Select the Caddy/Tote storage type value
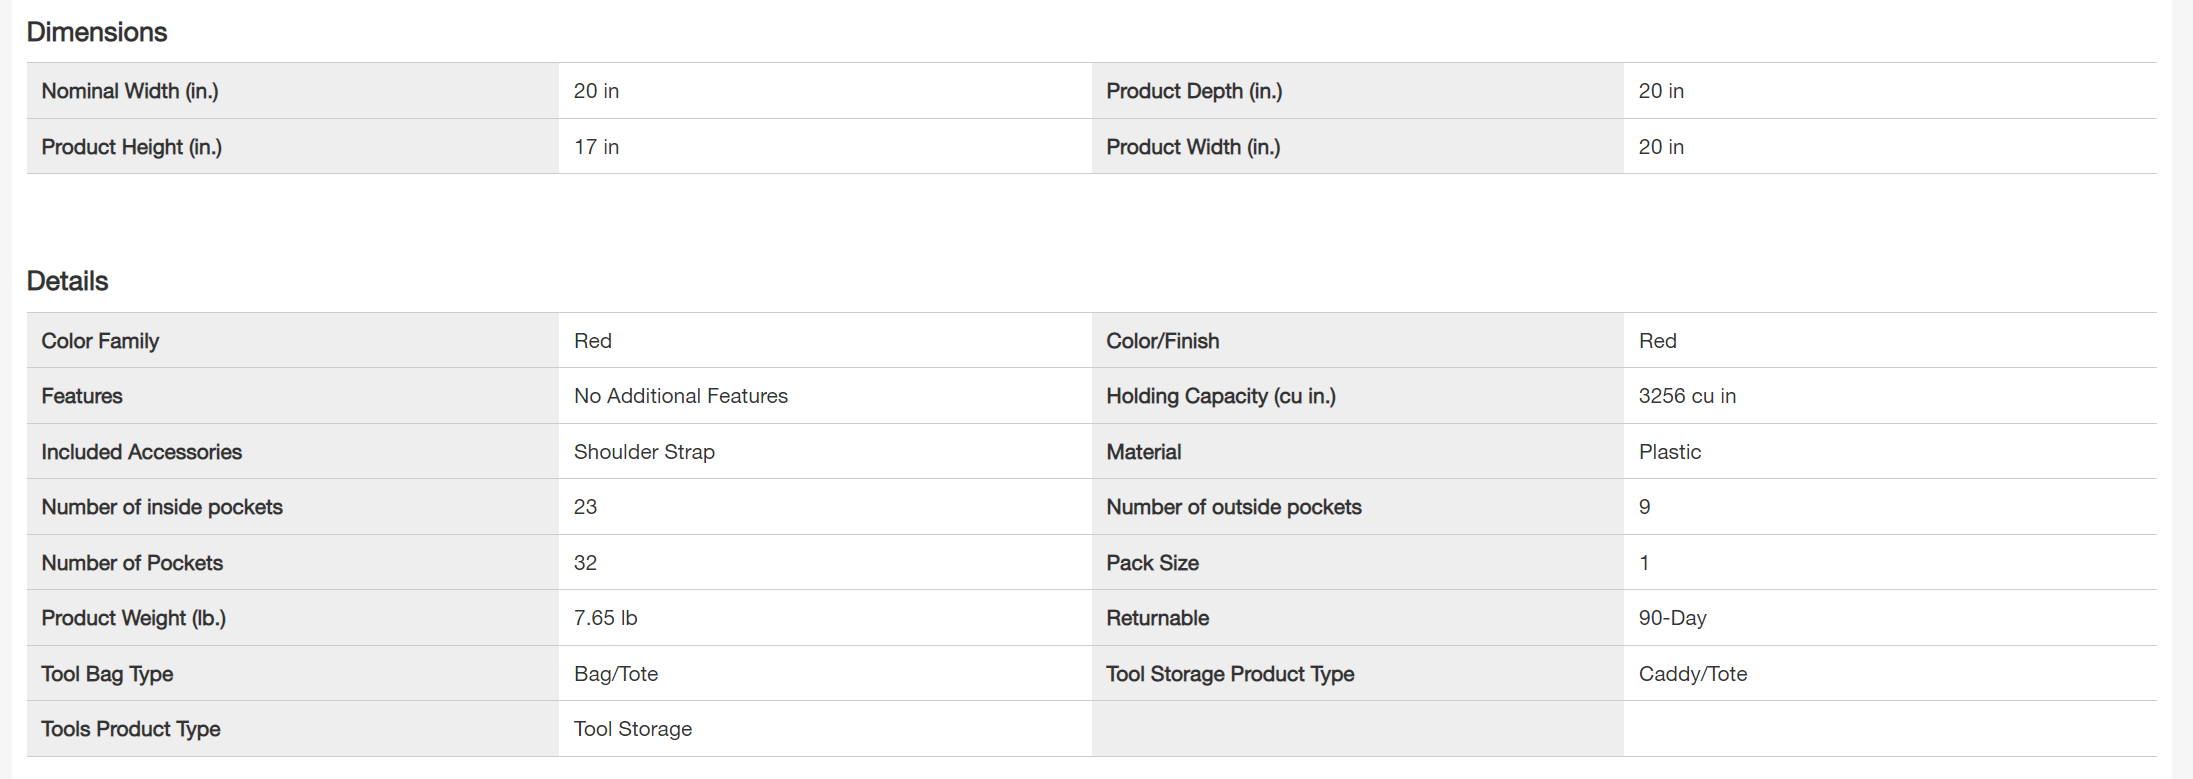The image size is (2193, 779). tap(1693, 674)
